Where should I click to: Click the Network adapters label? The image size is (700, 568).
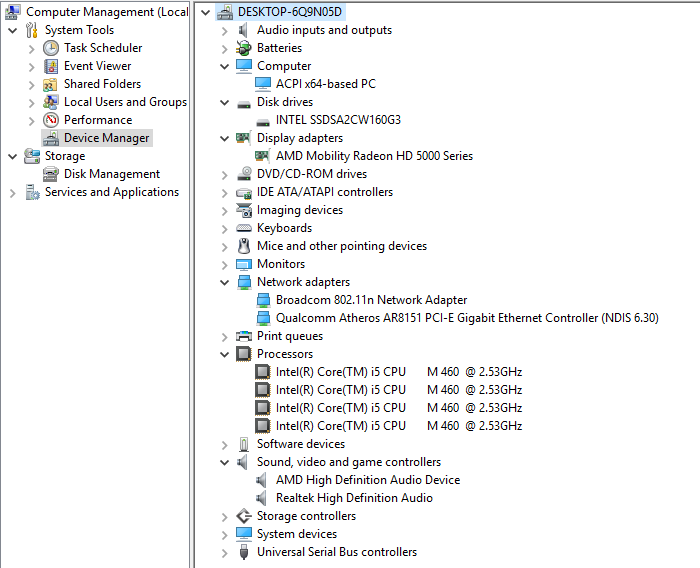pos(303,282)
